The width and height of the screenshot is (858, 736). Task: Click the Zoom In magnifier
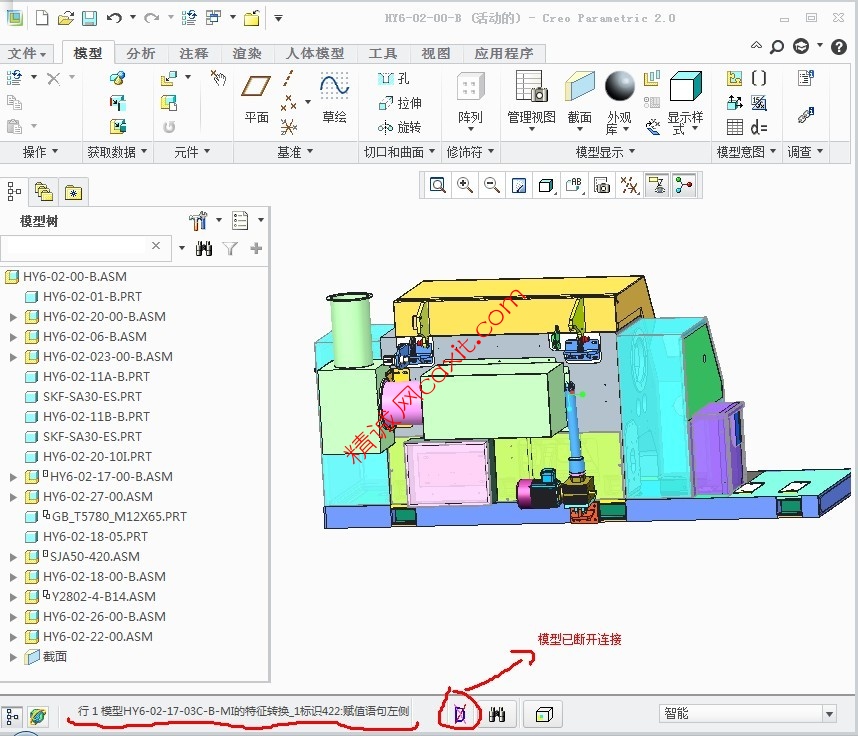pyautogui.click(x=465, y=186)
